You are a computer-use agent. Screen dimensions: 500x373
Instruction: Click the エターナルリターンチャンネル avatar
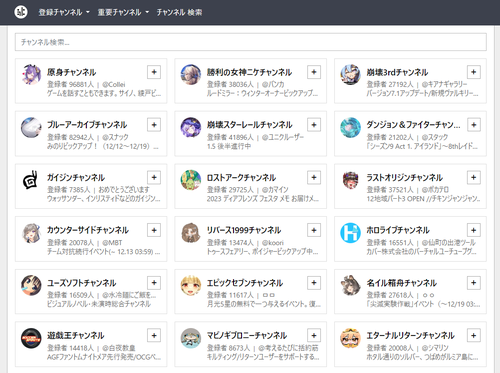[350, 338]
